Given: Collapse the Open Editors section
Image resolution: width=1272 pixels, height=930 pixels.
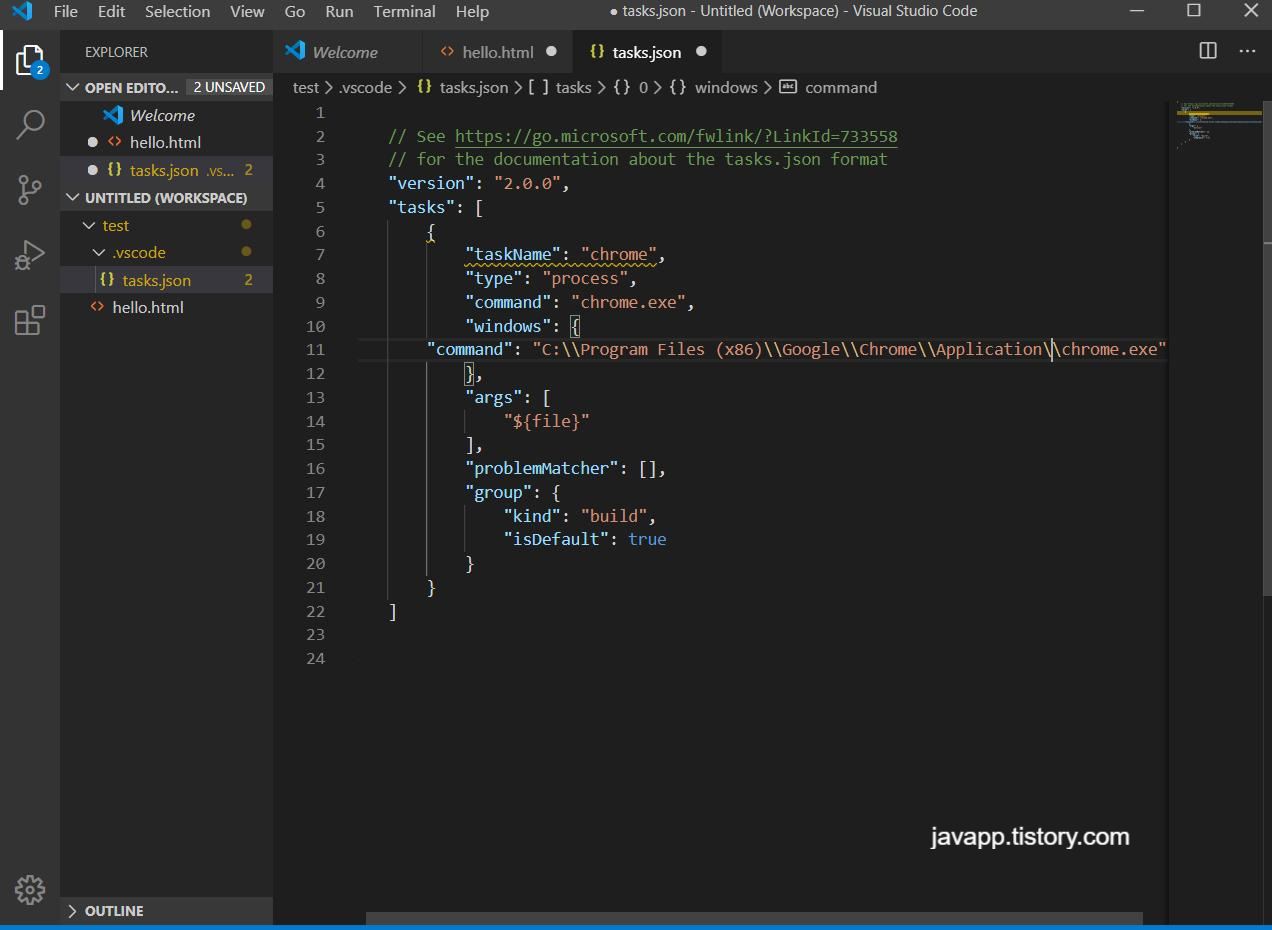Looking at the screenshot, I should click(72, 87).
